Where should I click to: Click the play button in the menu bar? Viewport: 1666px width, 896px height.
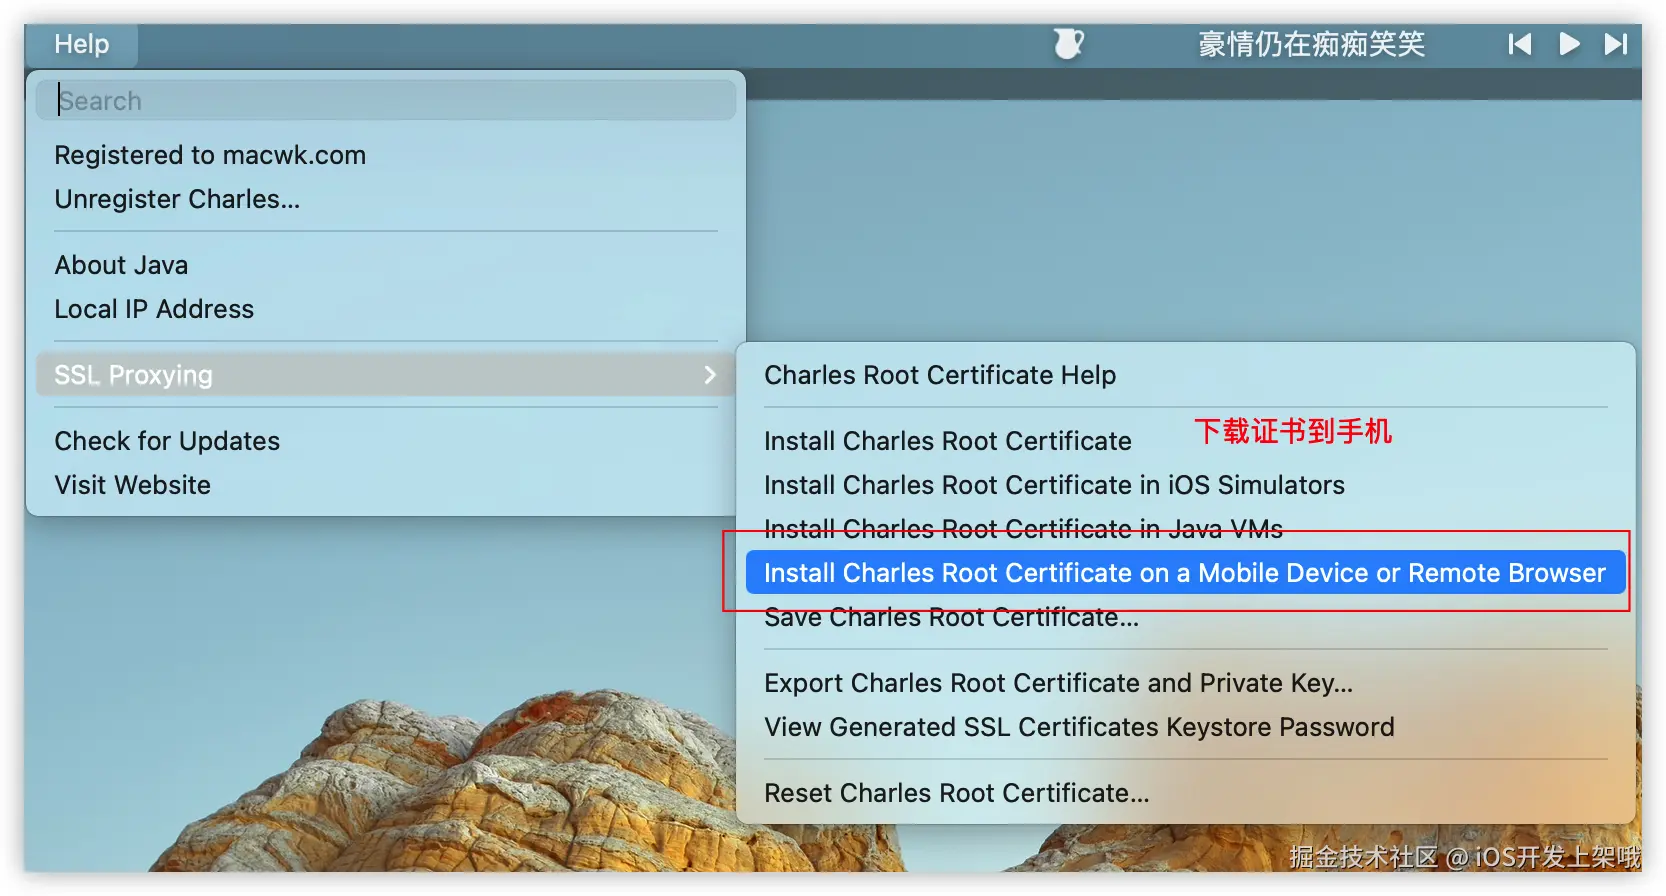1569,44
